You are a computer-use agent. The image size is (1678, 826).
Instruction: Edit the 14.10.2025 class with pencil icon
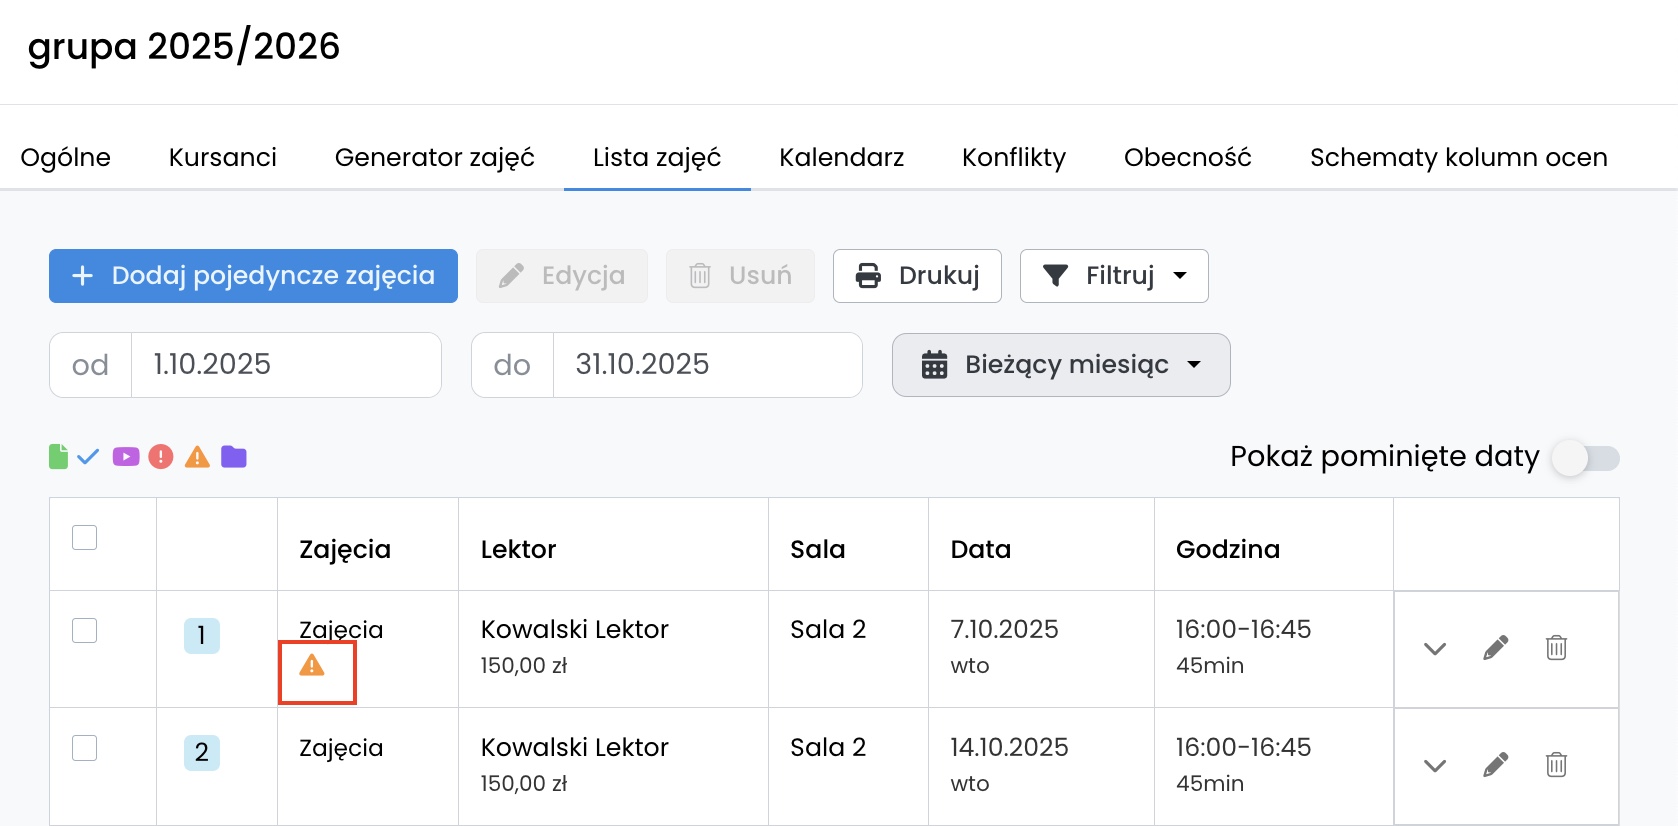(1495, 766)
